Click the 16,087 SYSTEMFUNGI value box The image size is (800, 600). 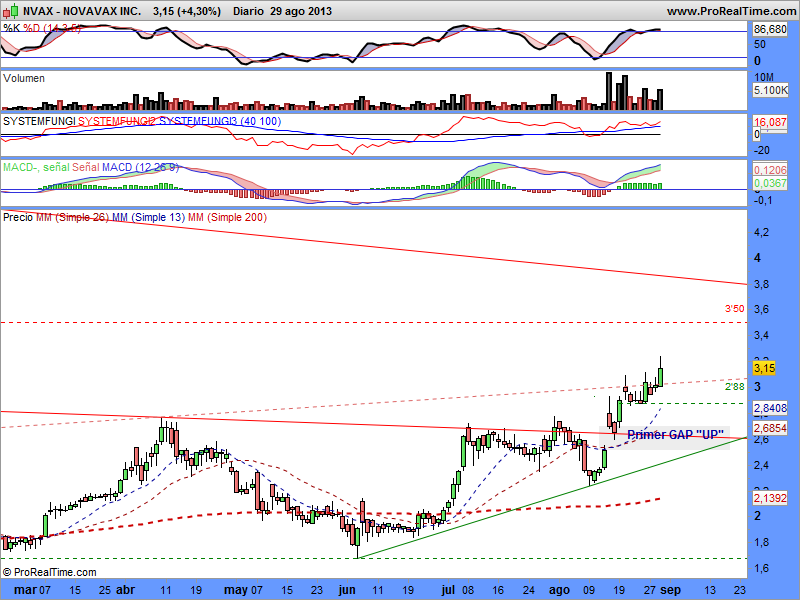[770, 122]
